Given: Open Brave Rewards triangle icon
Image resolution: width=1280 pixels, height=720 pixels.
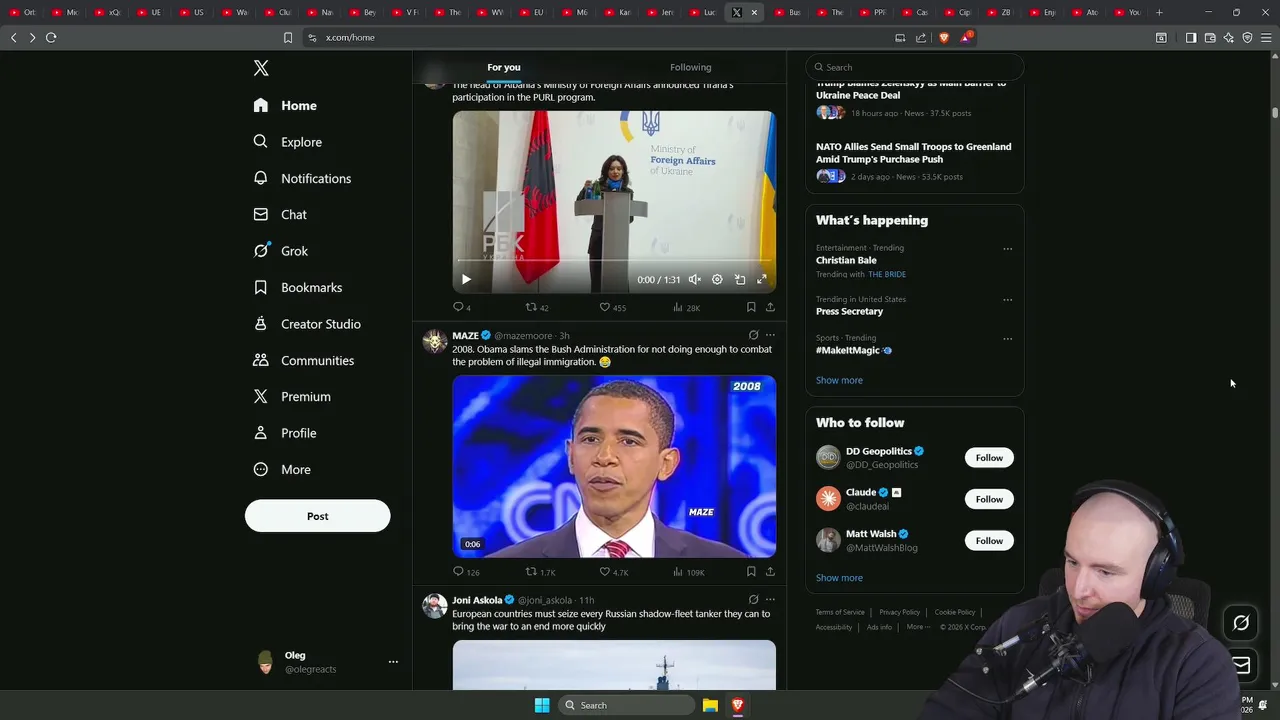Looking at the screenshot, I should click(966, 38).
